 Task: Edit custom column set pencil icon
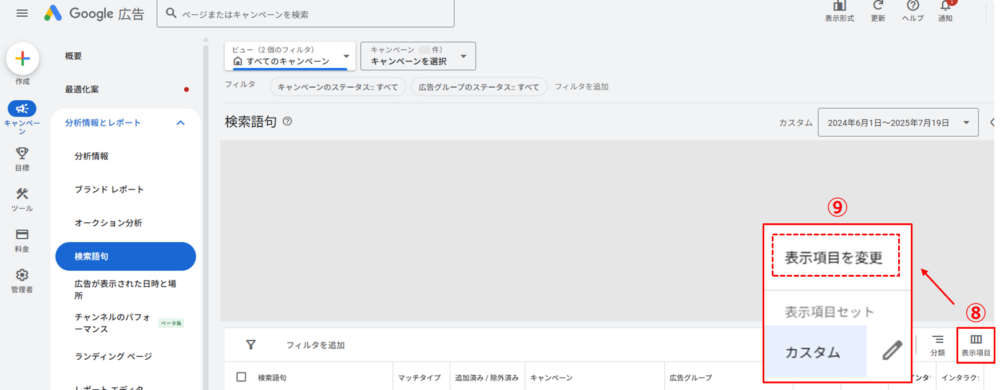point(893,351)
